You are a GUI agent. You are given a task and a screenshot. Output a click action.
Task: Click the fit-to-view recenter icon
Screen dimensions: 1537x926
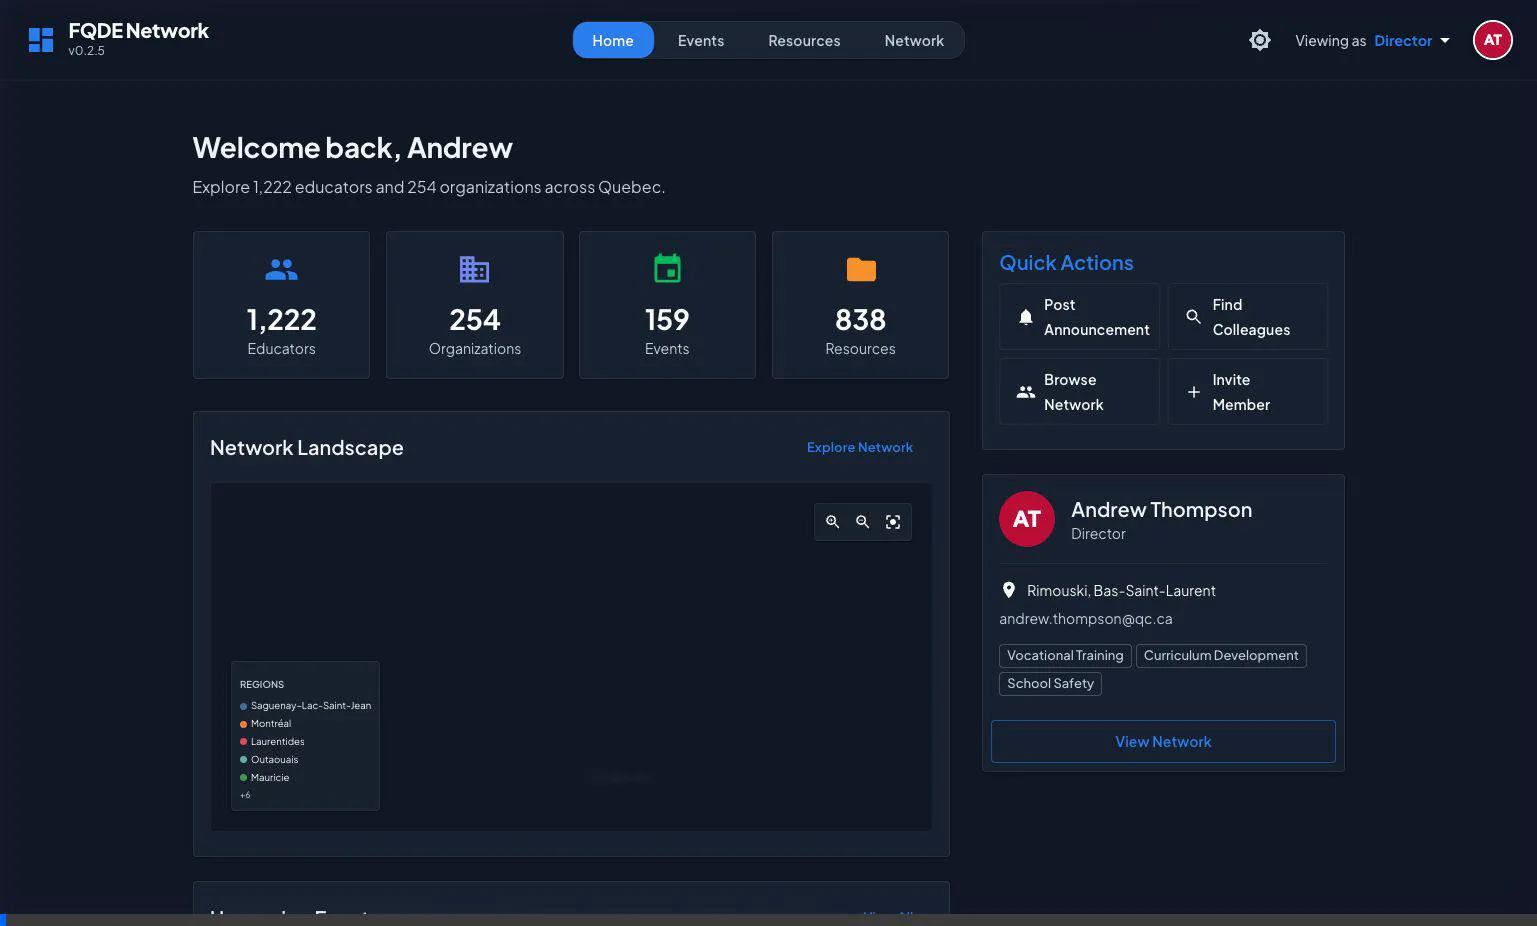click(893, 522)
